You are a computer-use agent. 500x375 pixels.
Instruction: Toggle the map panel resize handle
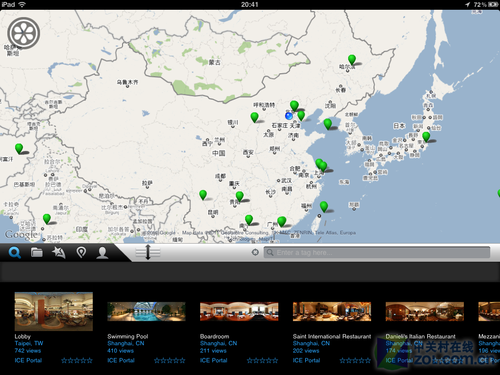148,252
